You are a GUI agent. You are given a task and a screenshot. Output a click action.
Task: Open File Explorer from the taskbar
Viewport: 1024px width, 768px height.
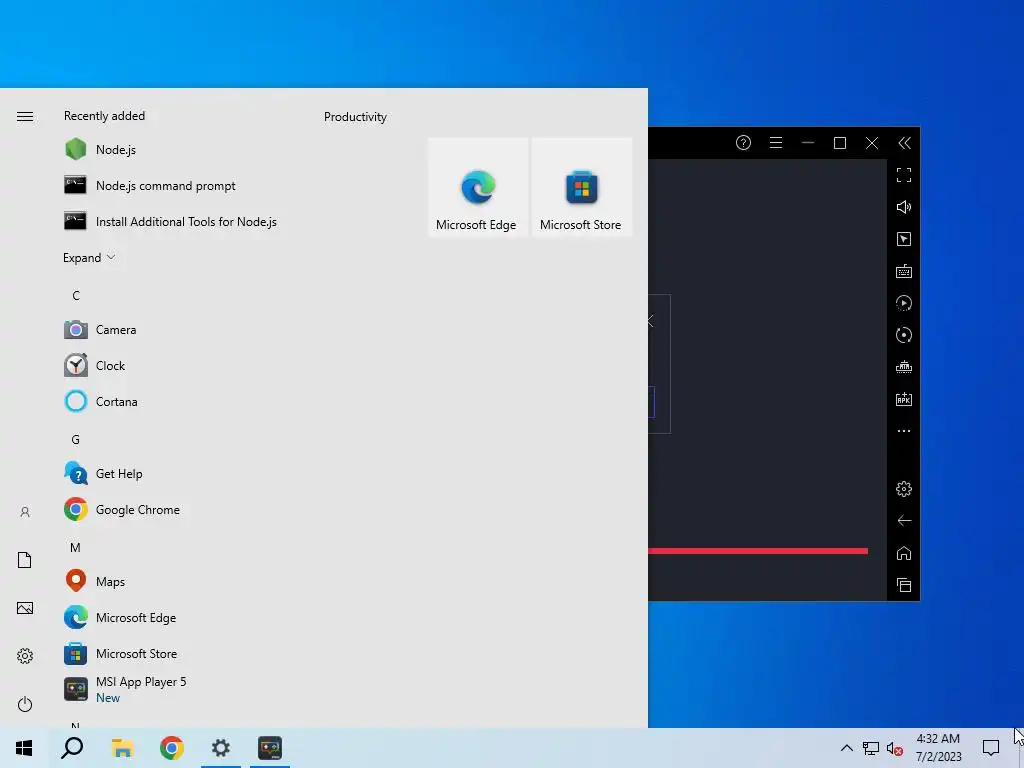(x=122, y=748)
